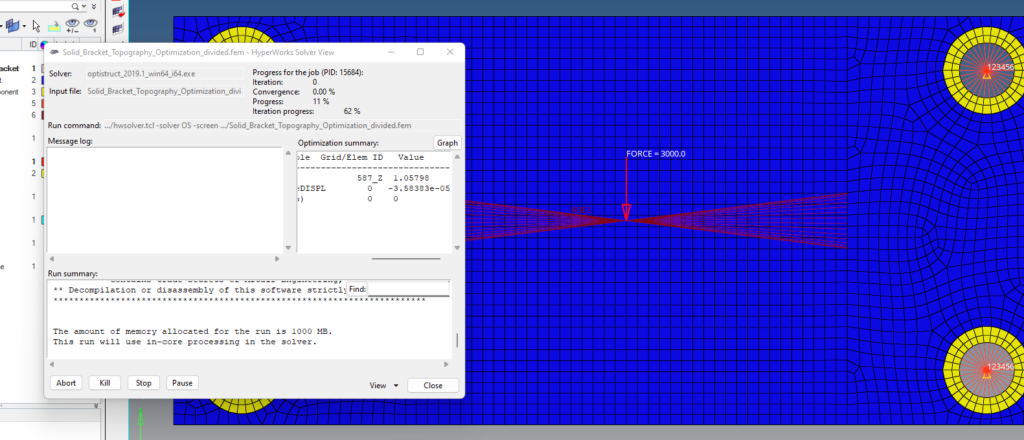This screenshot has height=440, width=1024.
Task: Click the Graph button in Optimization summary
Action: 447,143
